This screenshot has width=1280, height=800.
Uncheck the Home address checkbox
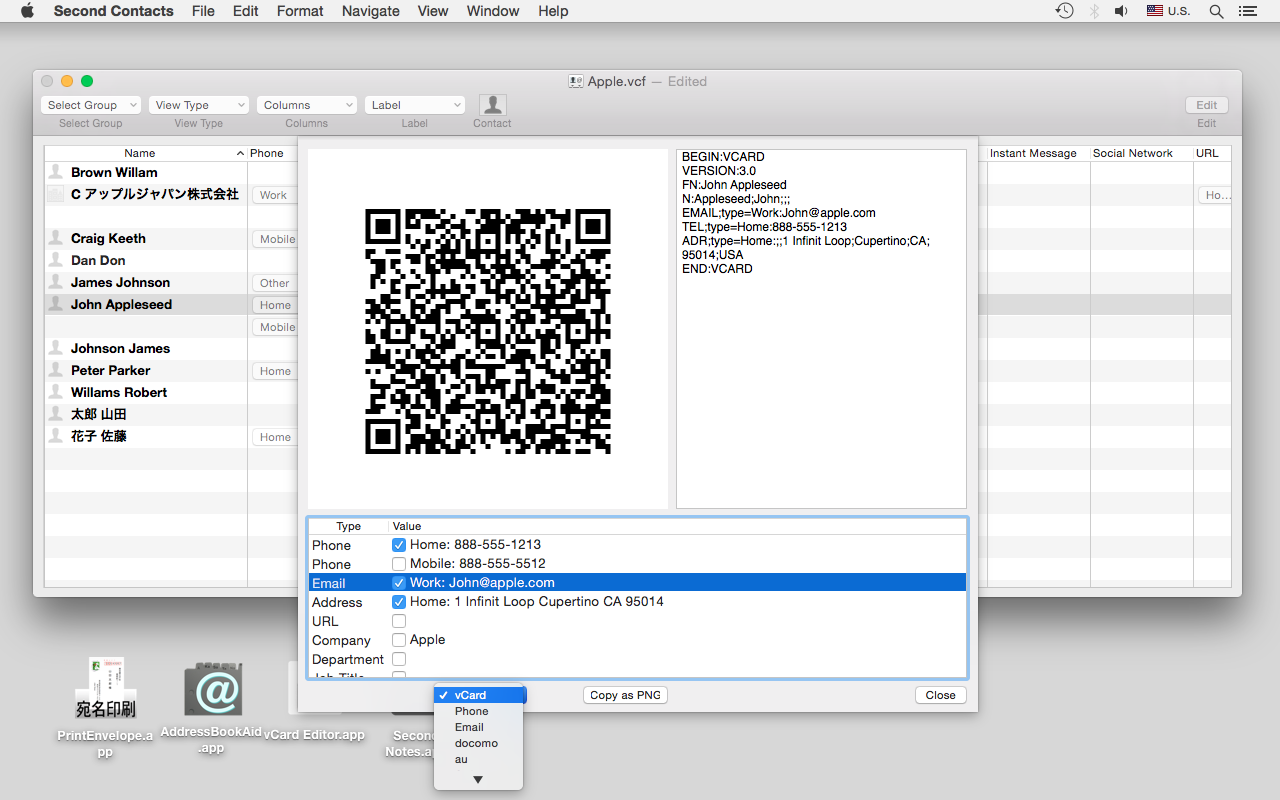(x=399, y=602)
